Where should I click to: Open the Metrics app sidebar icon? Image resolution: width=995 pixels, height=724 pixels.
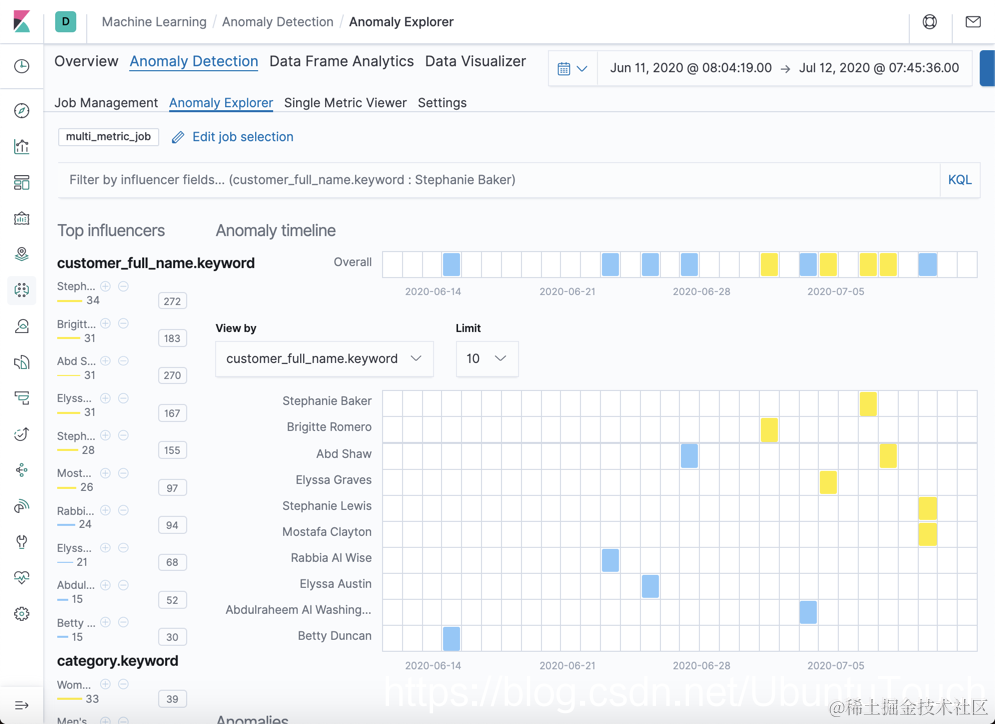pos(22,326)
